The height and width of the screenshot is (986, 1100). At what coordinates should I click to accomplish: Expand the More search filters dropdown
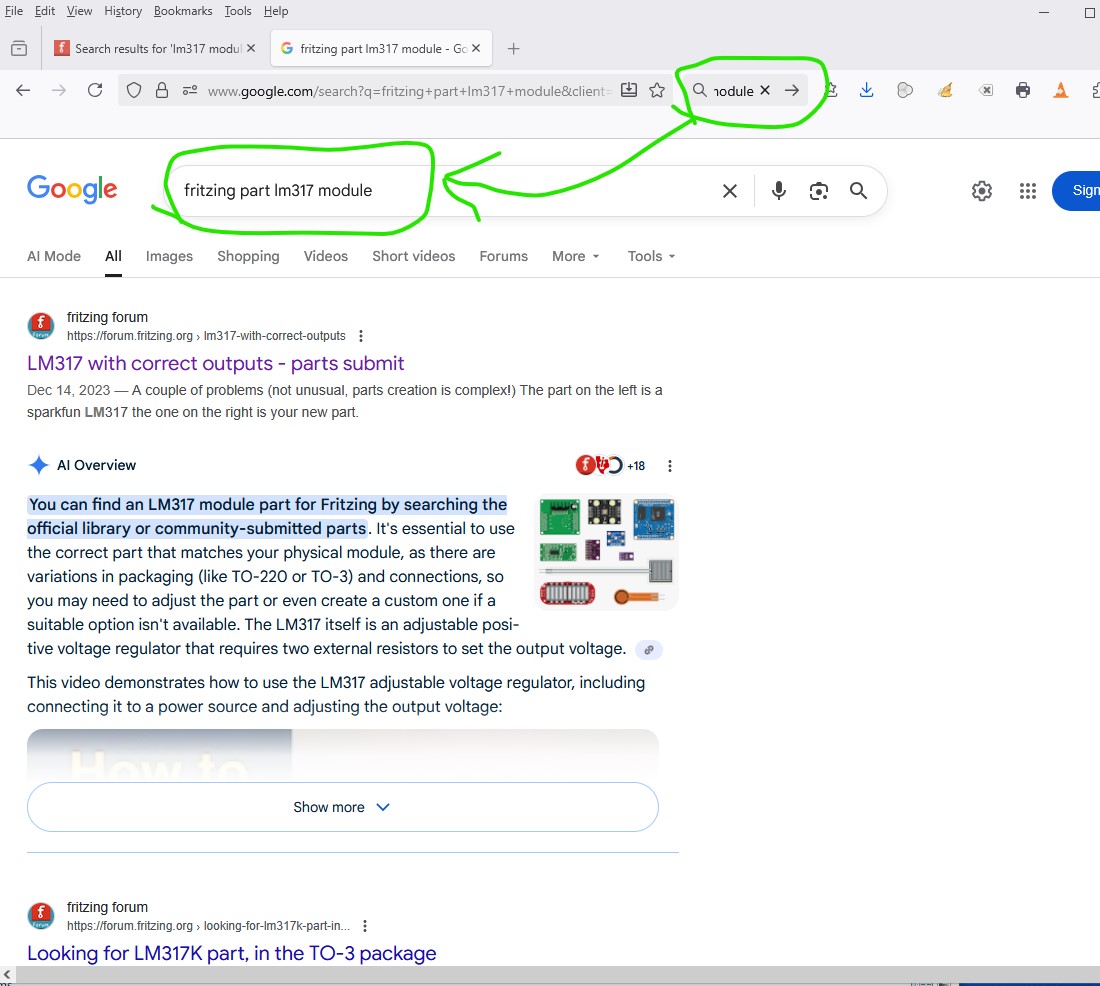click(575, 256)
